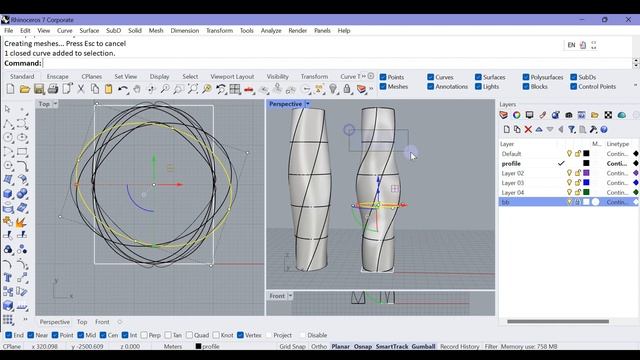The image size is (640, 360).
Task: Toggle lock icon of Layer 03
Action: (578, 183)
